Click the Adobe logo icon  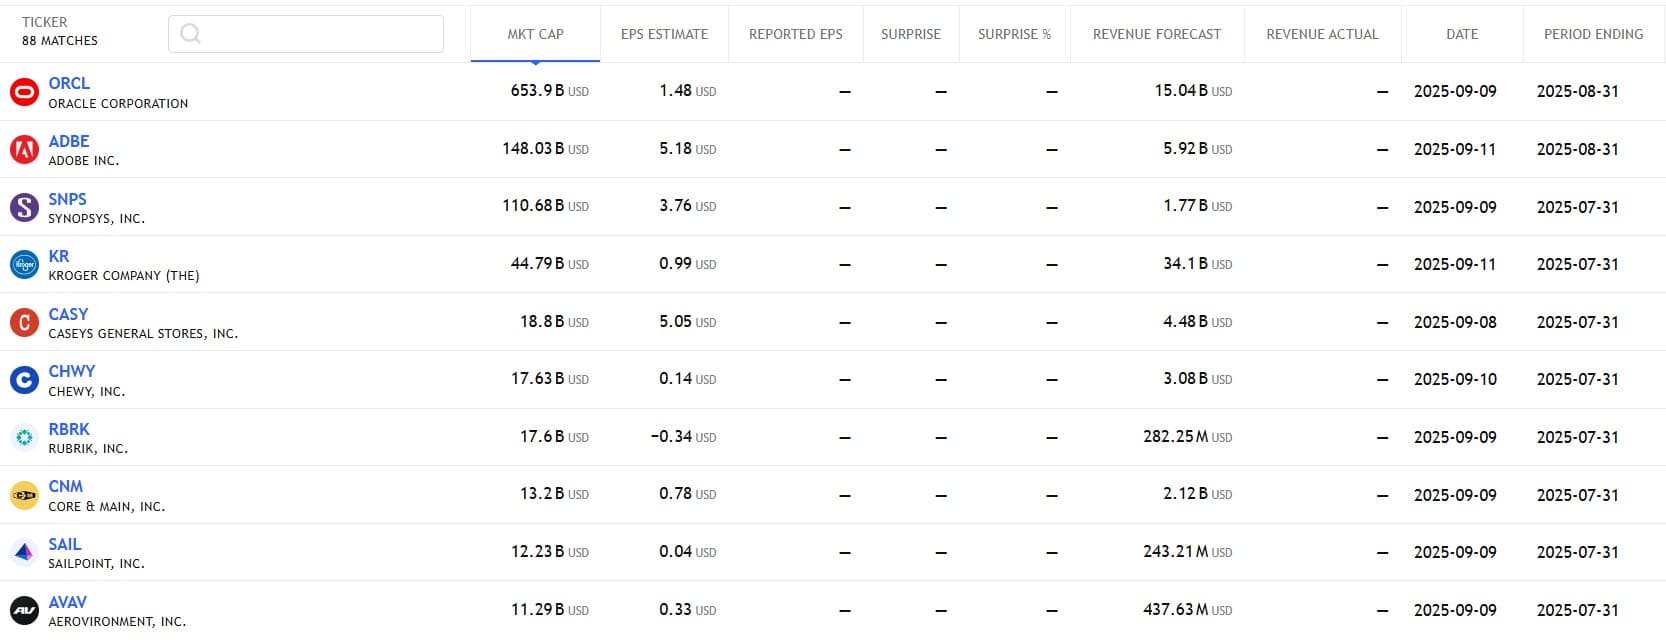pyautogui.click(x=24, y=150)
